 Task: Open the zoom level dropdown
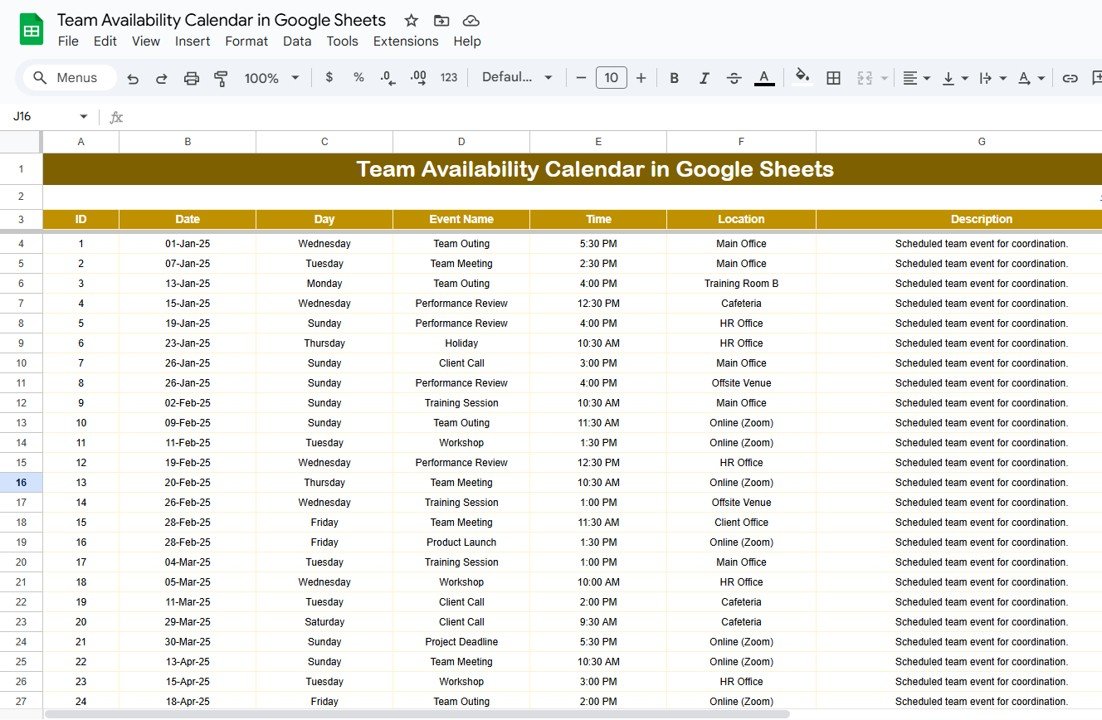(271, 78)
